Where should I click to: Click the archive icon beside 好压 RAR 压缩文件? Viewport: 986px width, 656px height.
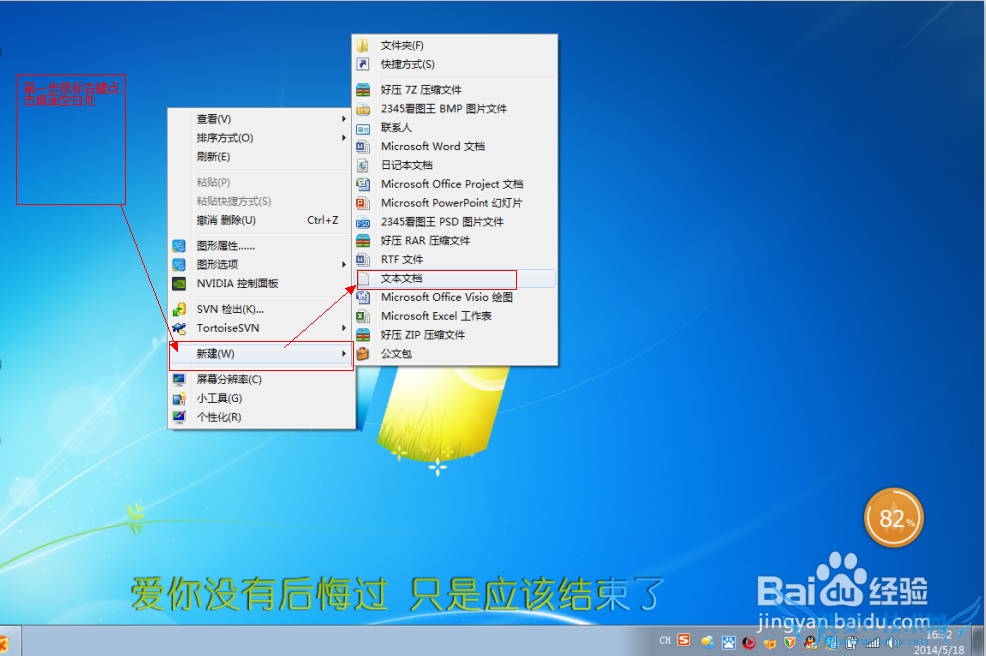tap(363, 241)
